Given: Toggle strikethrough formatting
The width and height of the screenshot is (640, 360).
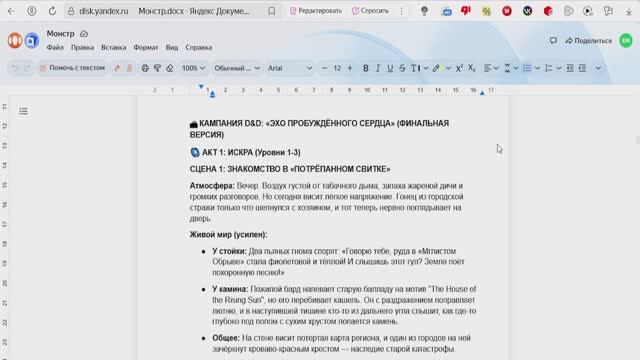Looking at the screenshot, I should [x=402, y=68].
